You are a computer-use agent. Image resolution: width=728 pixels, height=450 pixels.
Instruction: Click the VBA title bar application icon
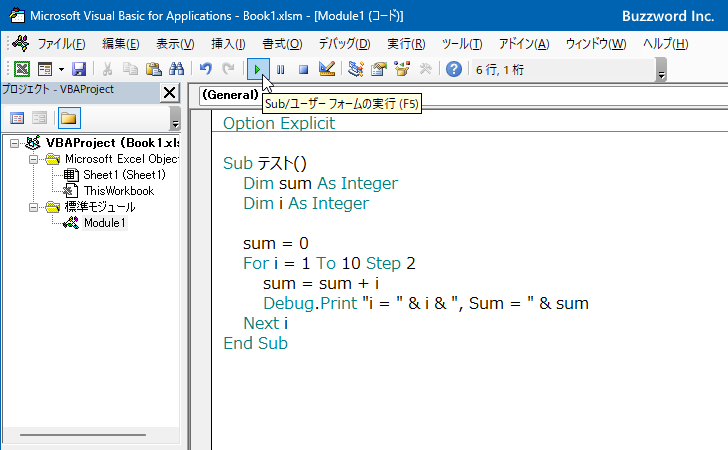click(17, 15)
